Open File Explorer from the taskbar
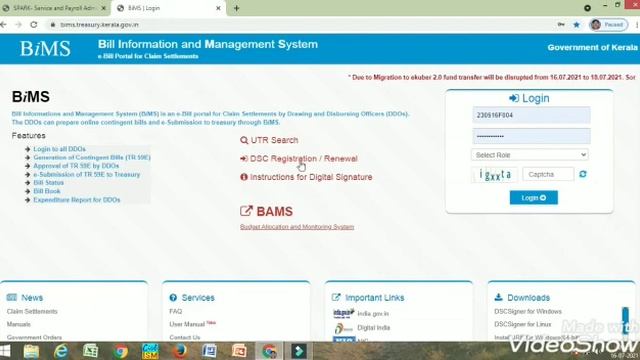Viewport: 640px width, 360px height. [31, 351]
